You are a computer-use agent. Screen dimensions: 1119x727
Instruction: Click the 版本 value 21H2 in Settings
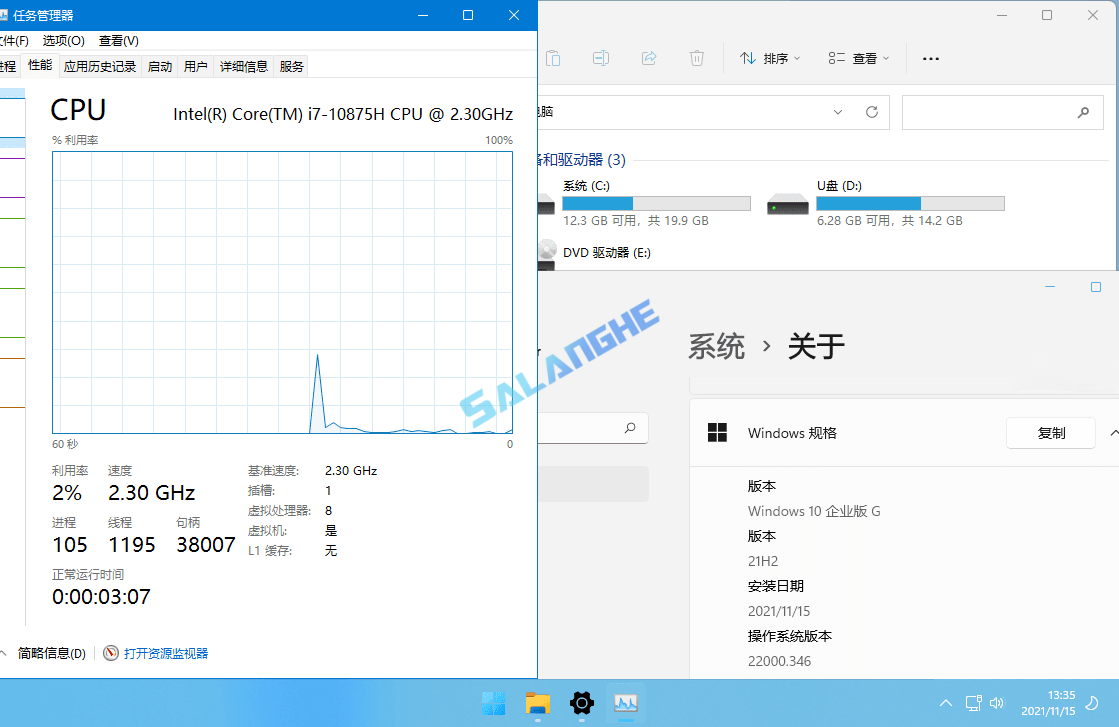click(763, 561)
